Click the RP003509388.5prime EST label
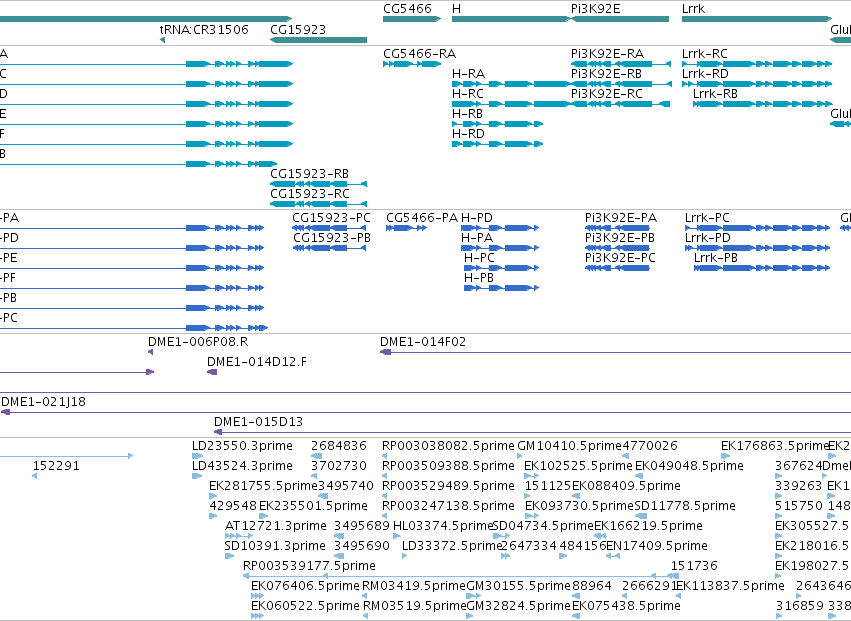The width and height of the screenshot is (851, 621). coord(448,466)
